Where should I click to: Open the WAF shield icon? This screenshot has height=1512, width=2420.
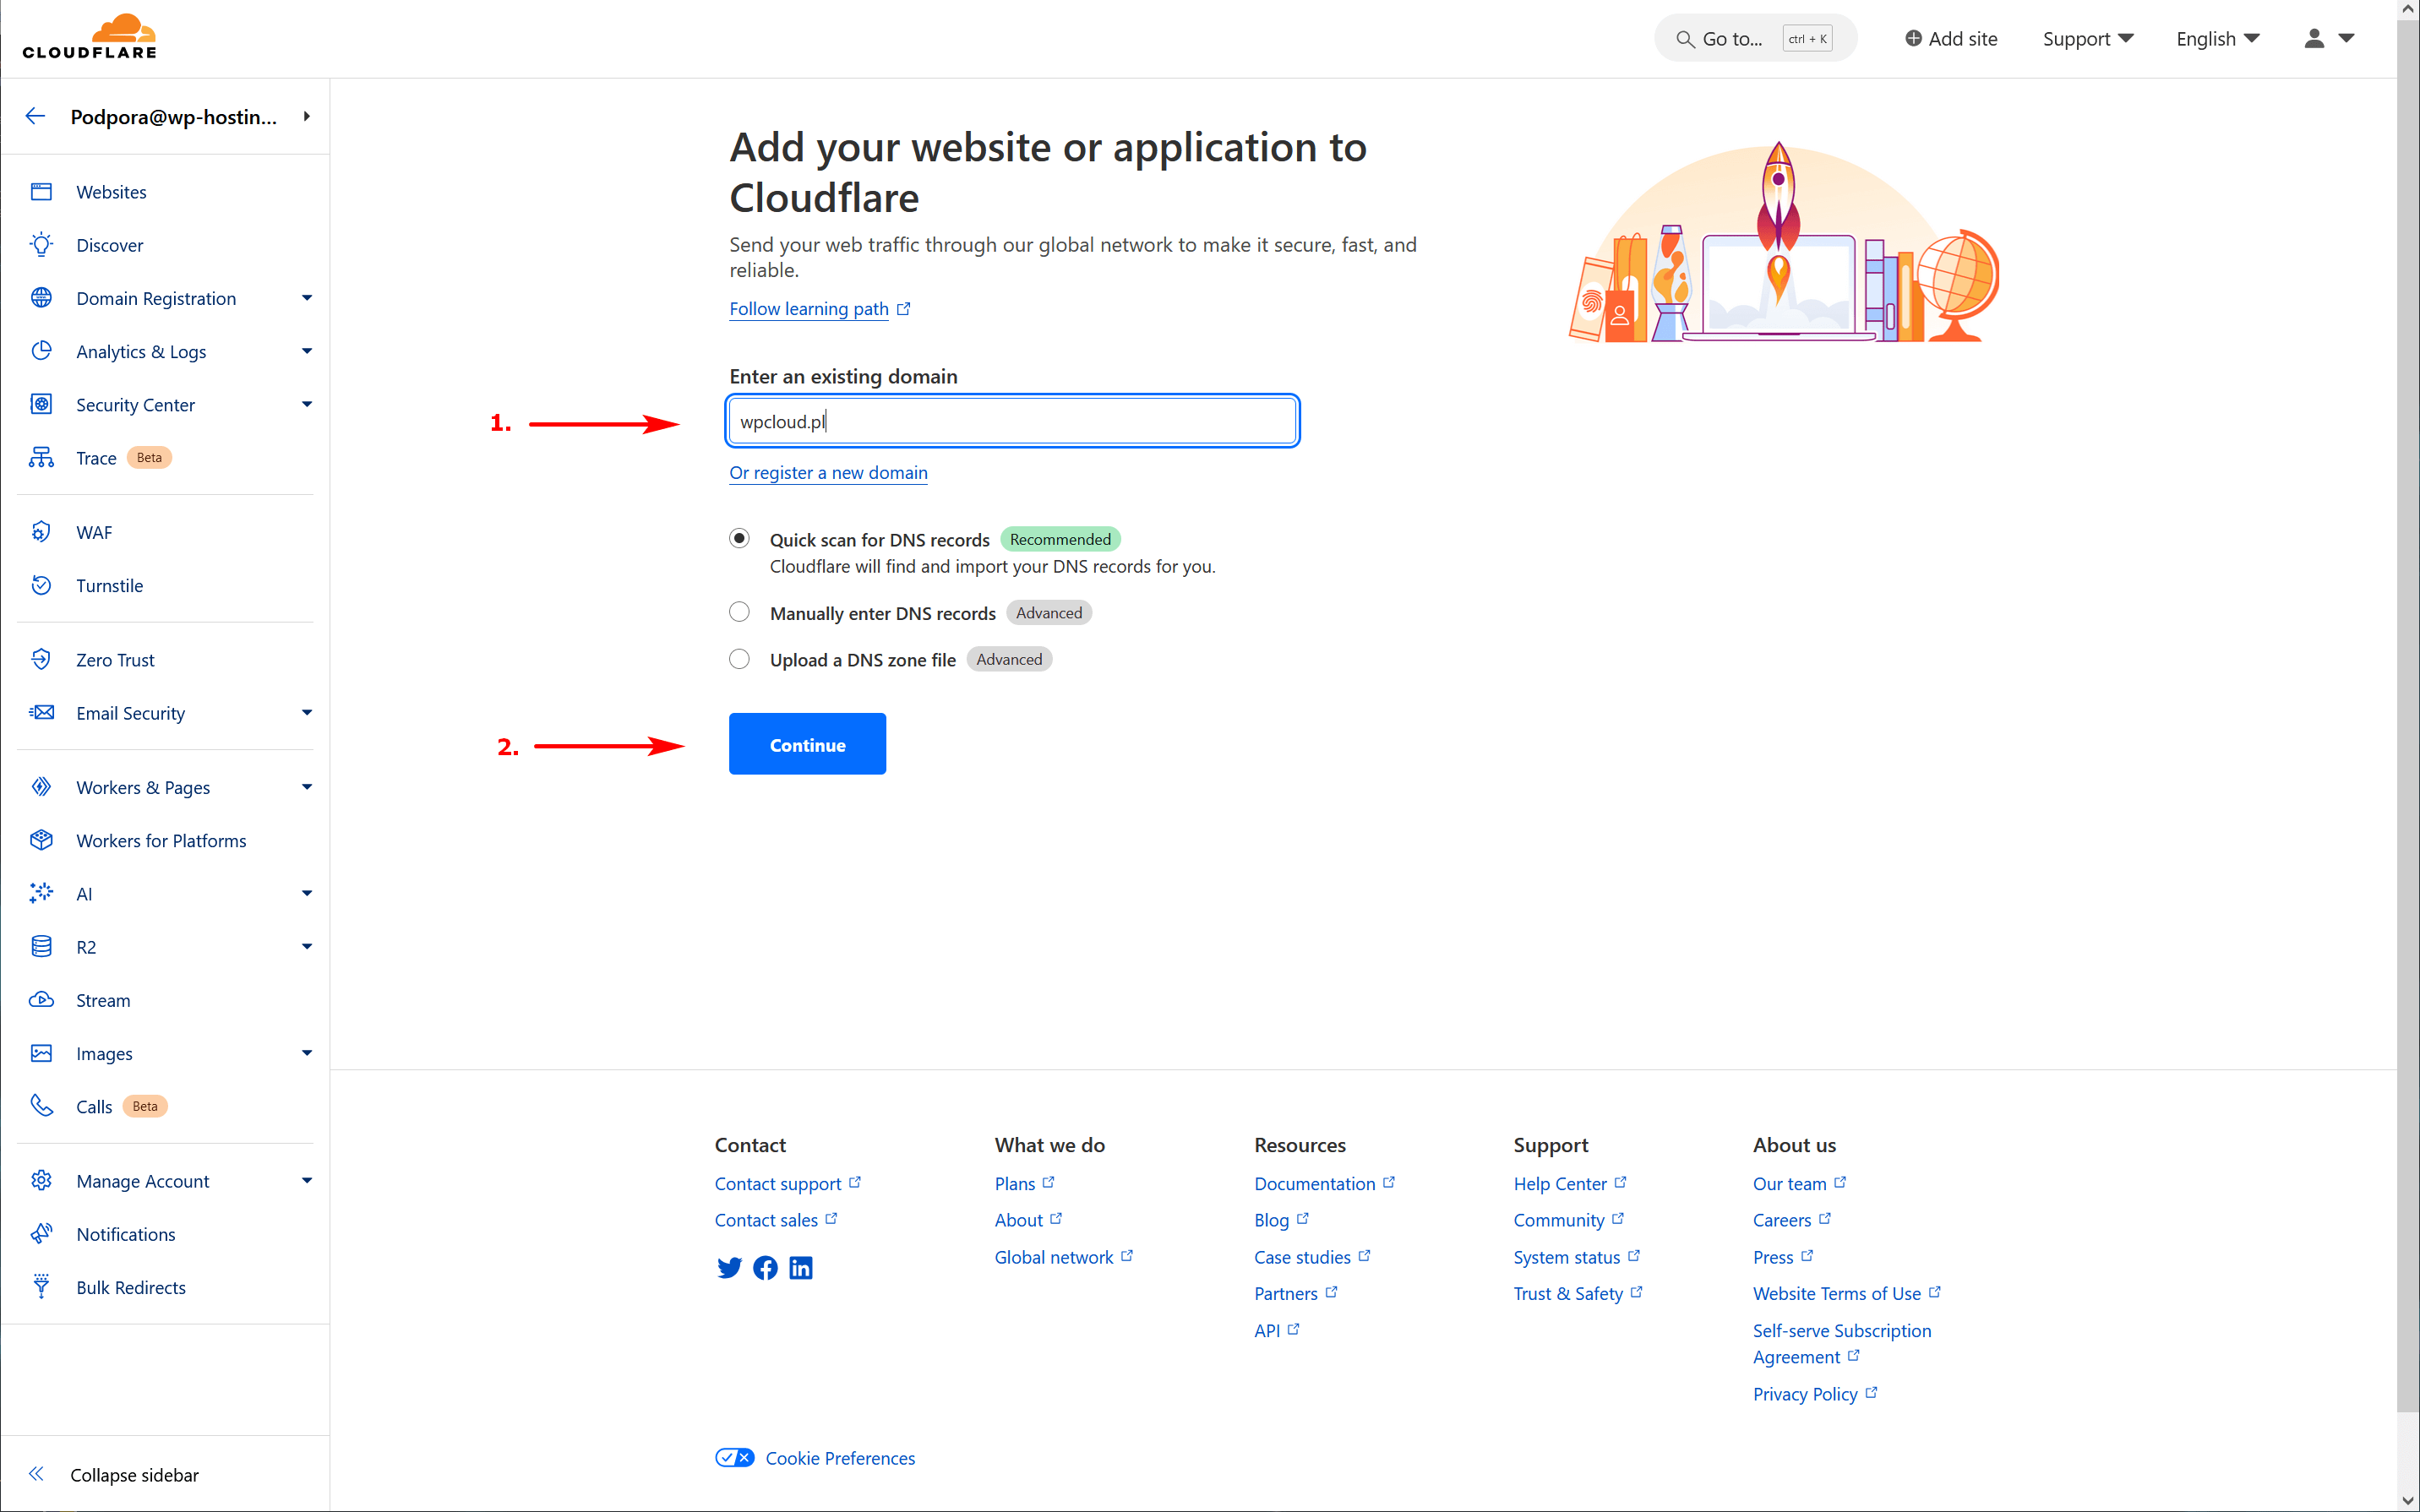point(41,531)
